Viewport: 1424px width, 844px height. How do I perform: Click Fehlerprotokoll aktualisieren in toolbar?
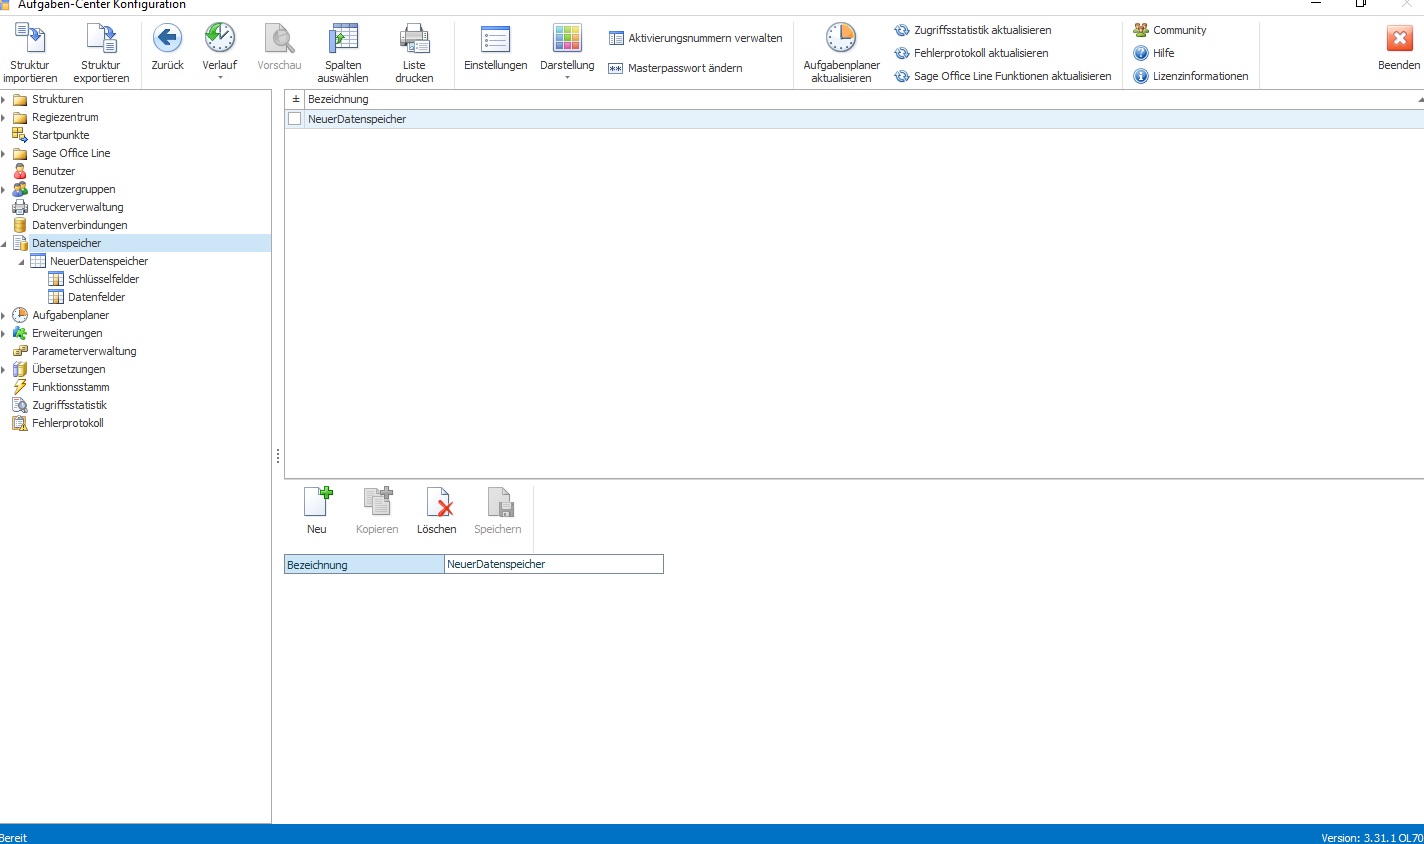(971, 53)
